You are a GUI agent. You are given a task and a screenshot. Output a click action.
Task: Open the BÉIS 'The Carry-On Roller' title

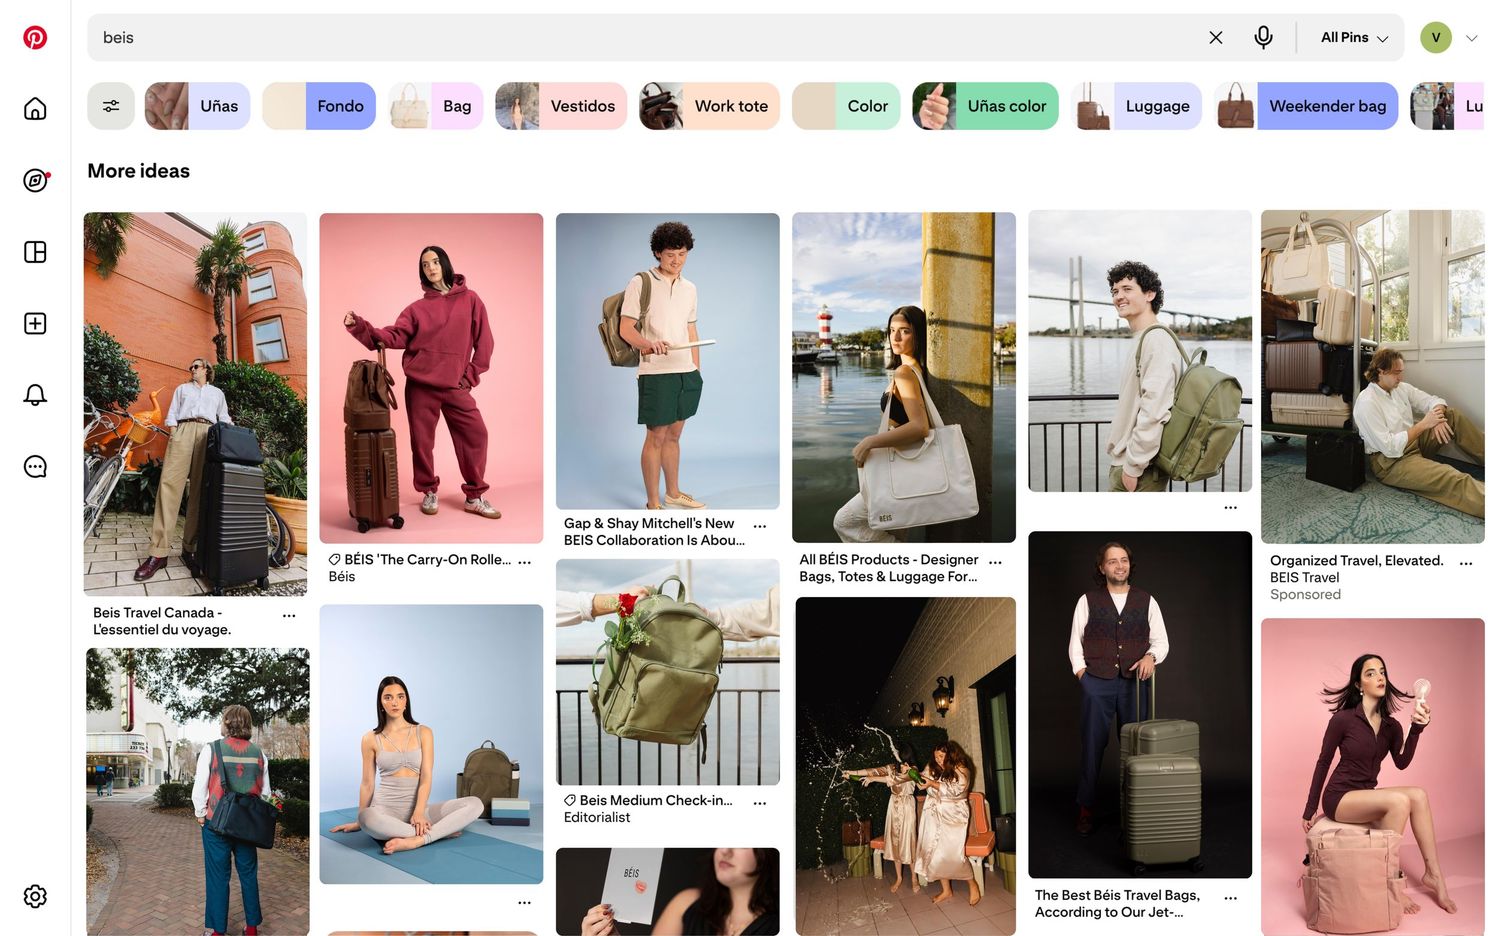420,560
